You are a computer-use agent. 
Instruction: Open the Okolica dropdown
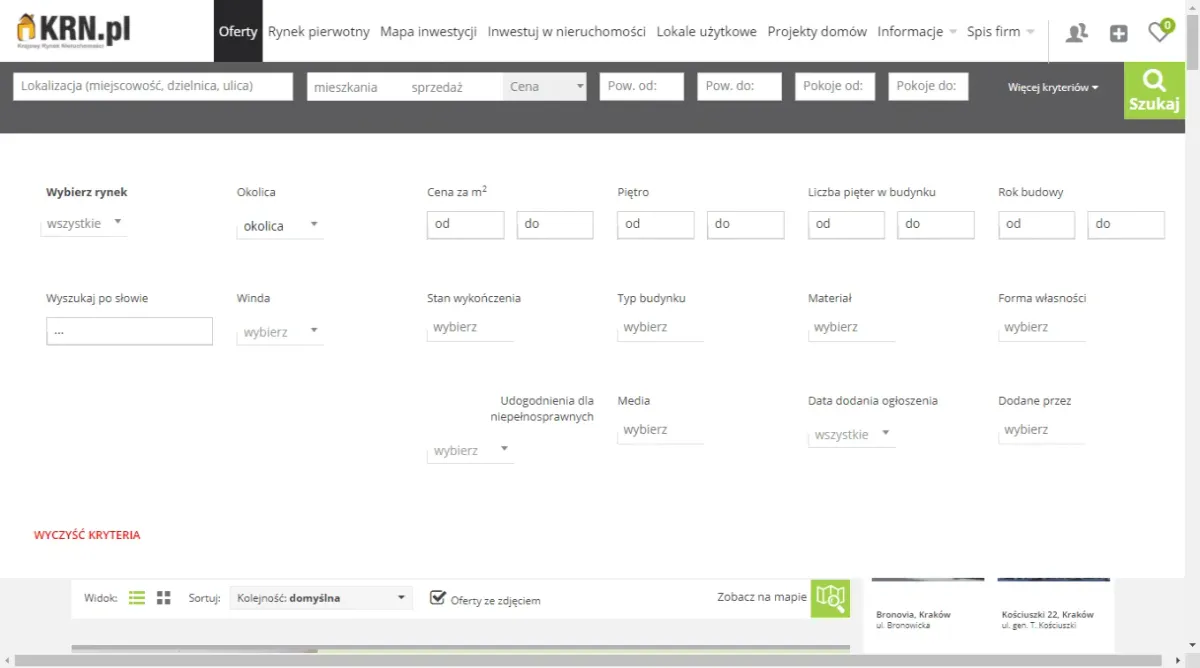coord(280,226)
